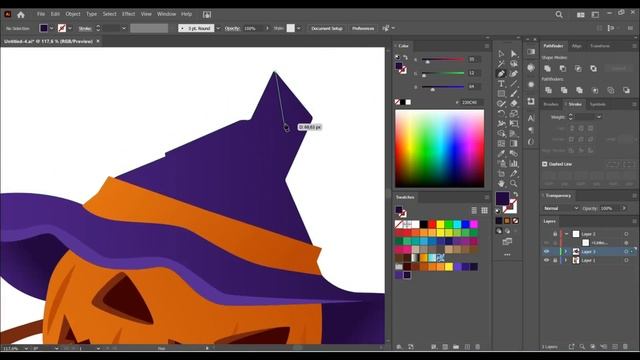Open the stroke weight dropdown in control bar
Viewport: 640px width, 360px height.
coord(124,28)
